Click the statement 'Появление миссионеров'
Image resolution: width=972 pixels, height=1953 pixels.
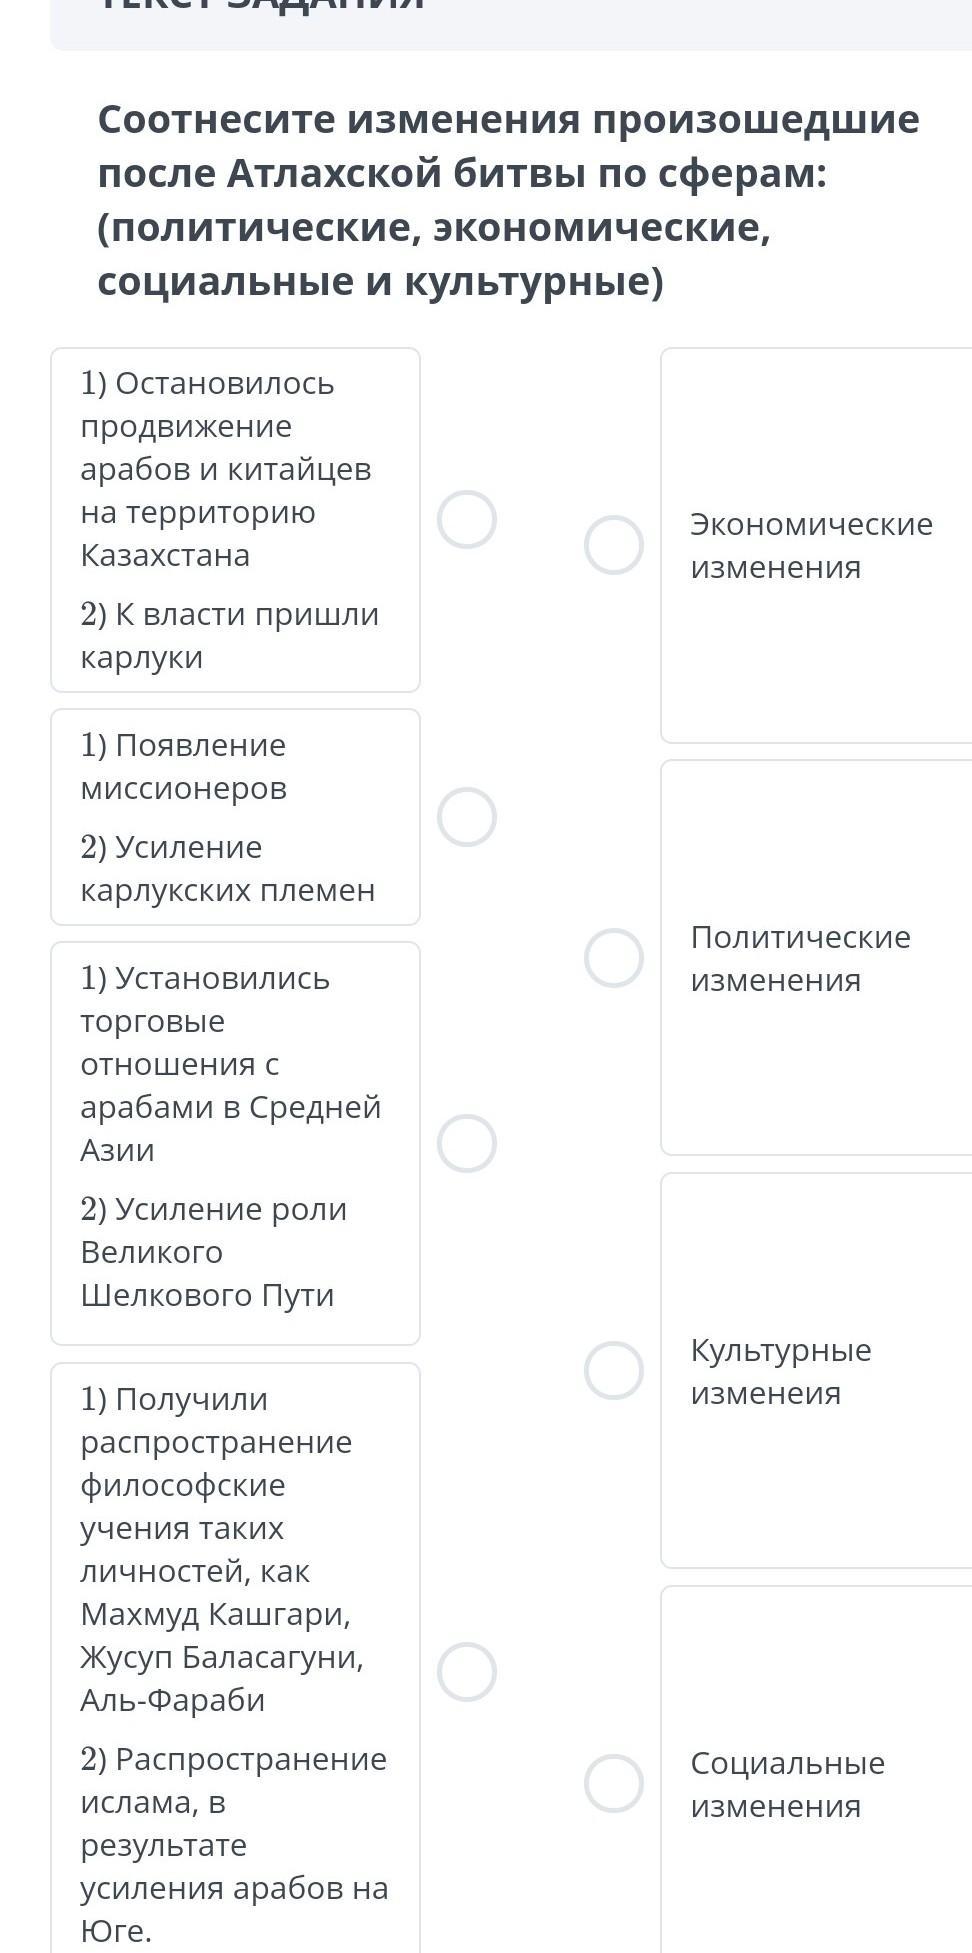[183, 766]
